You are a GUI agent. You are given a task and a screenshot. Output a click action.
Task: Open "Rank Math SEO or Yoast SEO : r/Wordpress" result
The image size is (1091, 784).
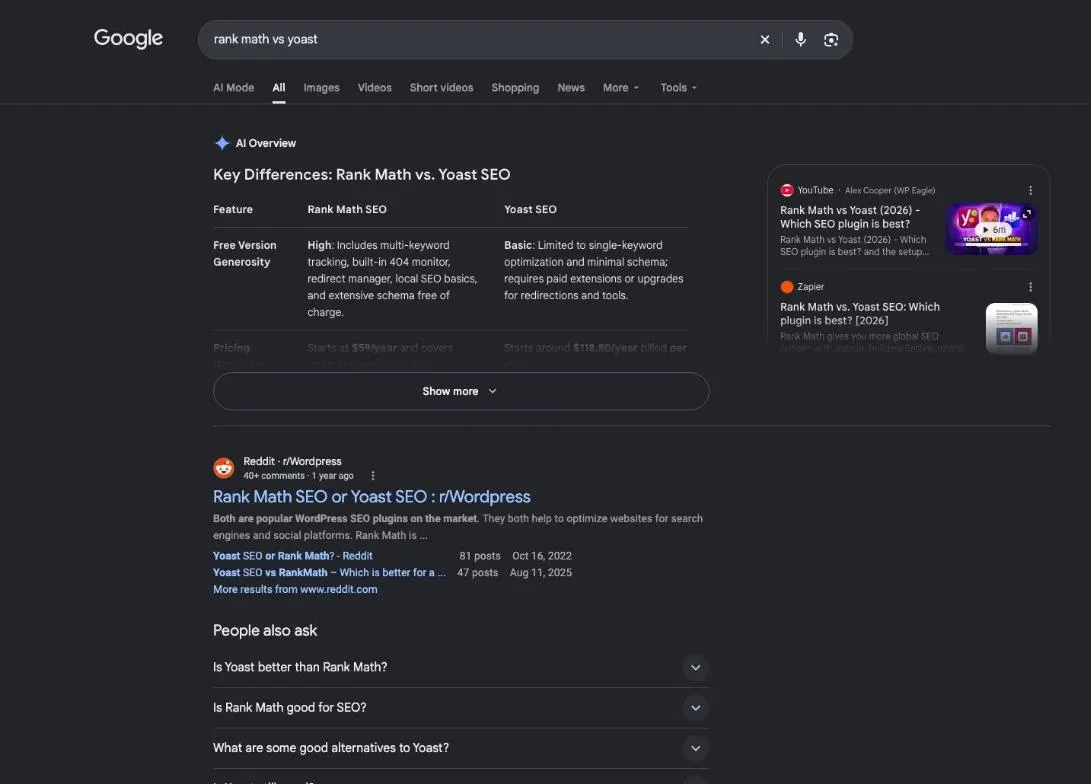372,497
